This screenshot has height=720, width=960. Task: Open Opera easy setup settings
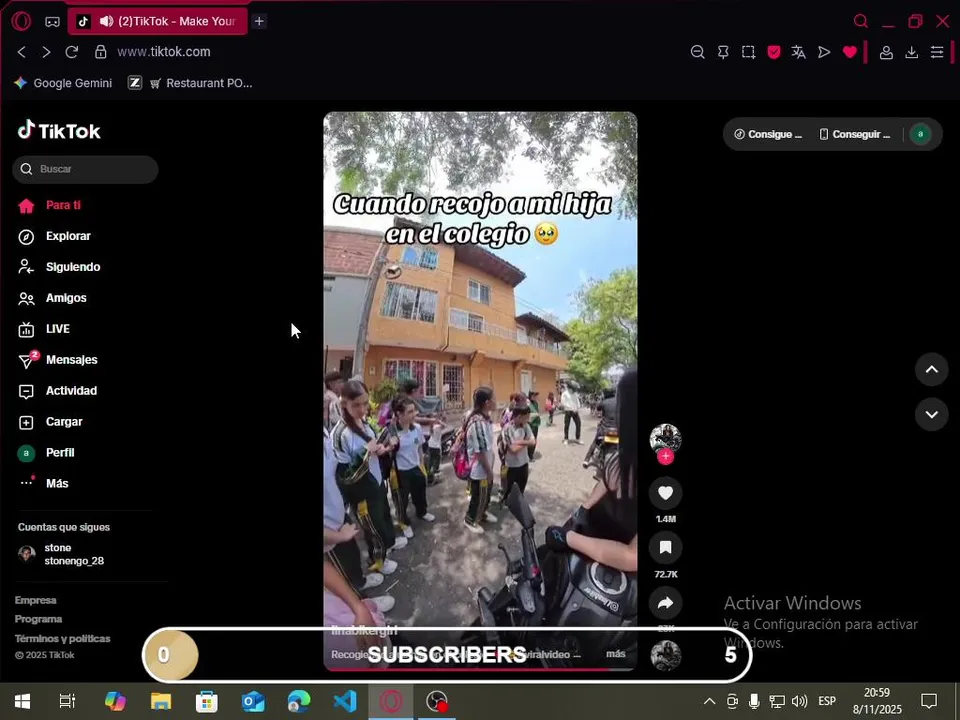(x=937, y=53)
